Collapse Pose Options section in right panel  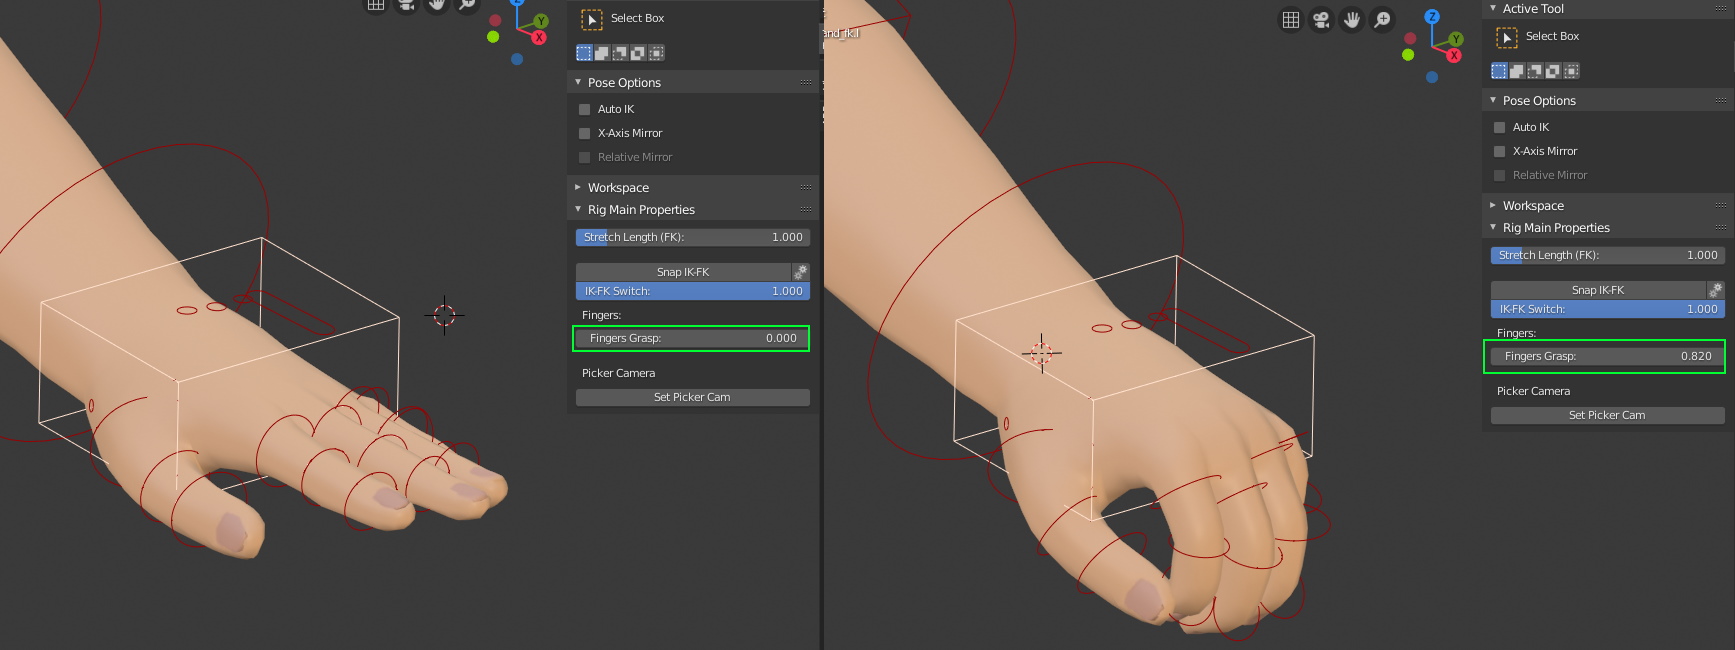(1493, 100)
